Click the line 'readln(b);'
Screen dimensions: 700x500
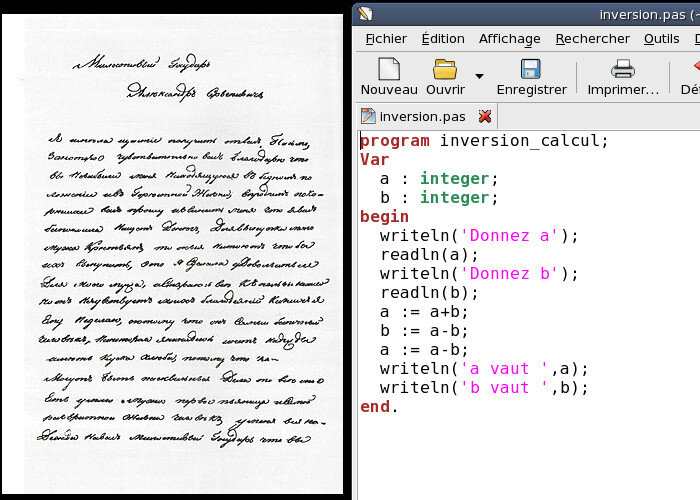click(x=429, y=293)
